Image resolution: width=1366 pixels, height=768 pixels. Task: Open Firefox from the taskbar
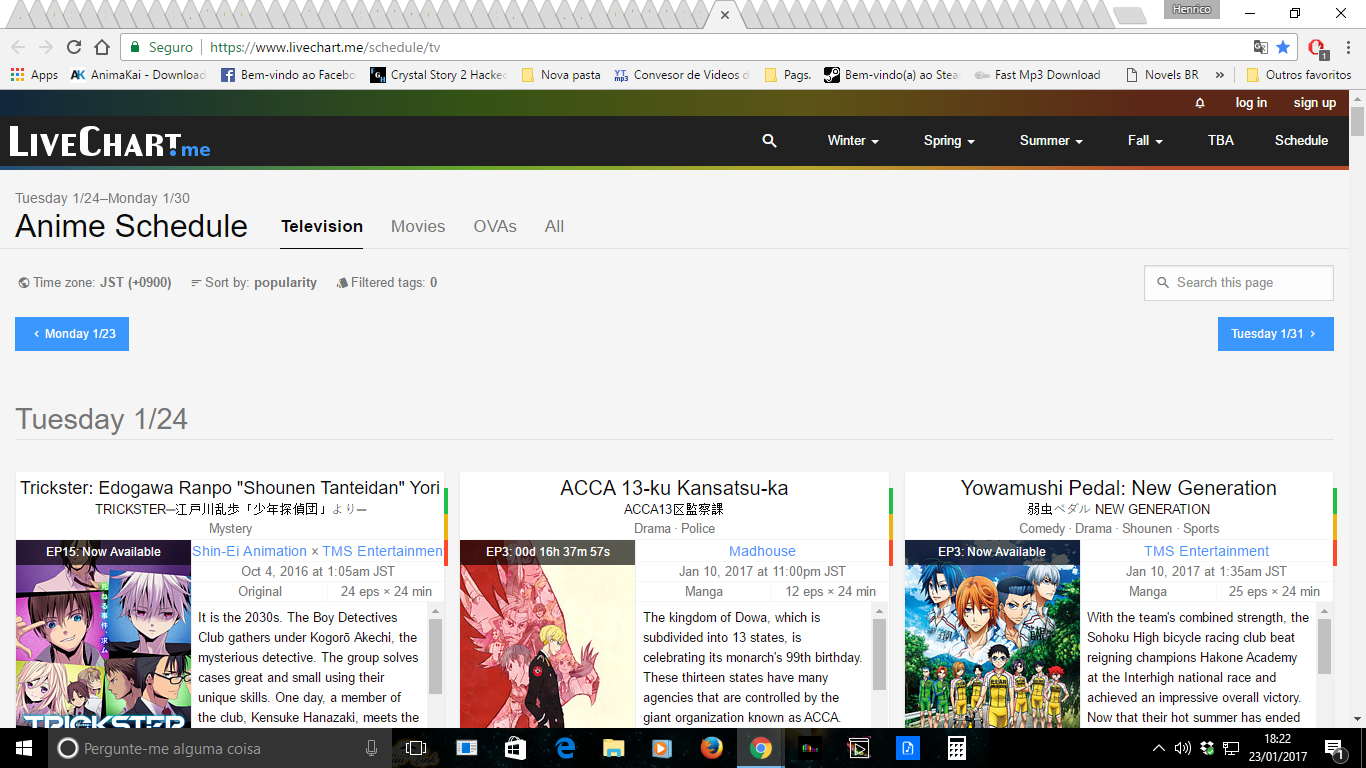tap(711, 748)
